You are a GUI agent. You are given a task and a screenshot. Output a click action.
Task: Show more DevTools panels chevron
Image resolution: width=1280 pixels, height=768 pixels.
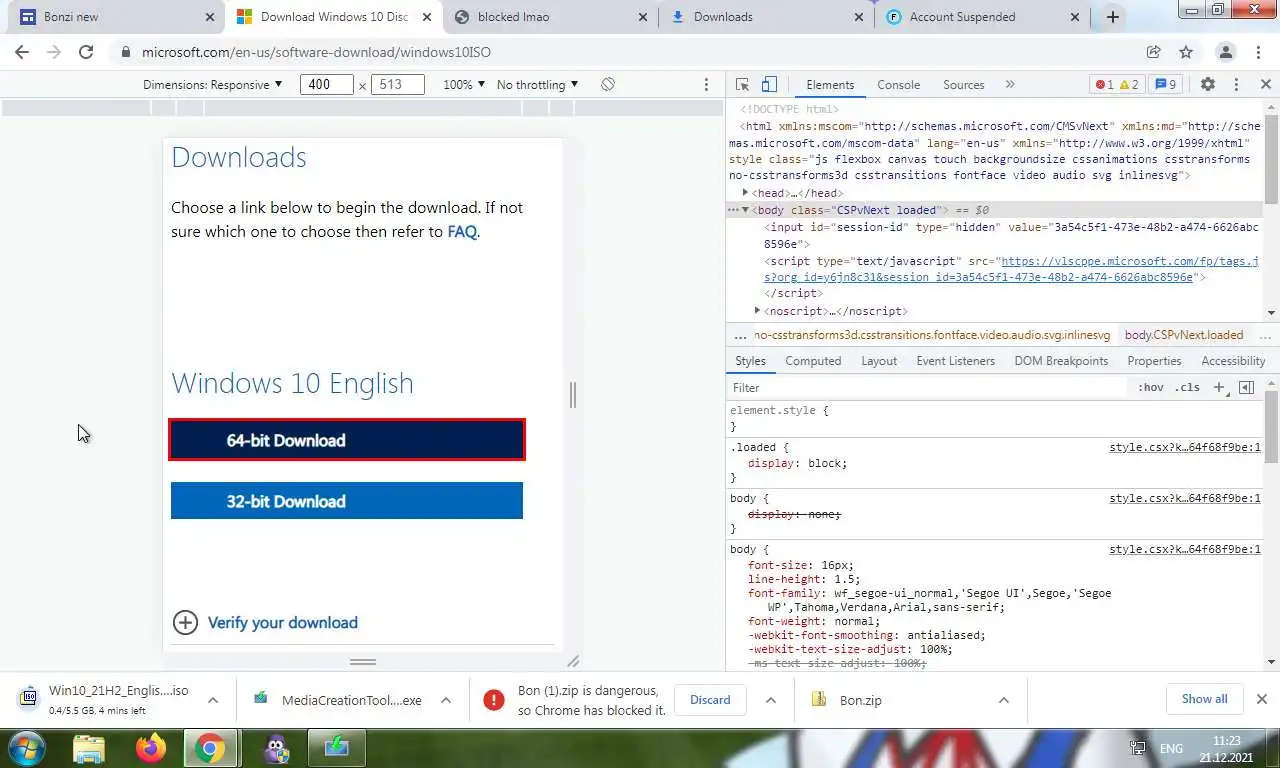coord(1009,85)
